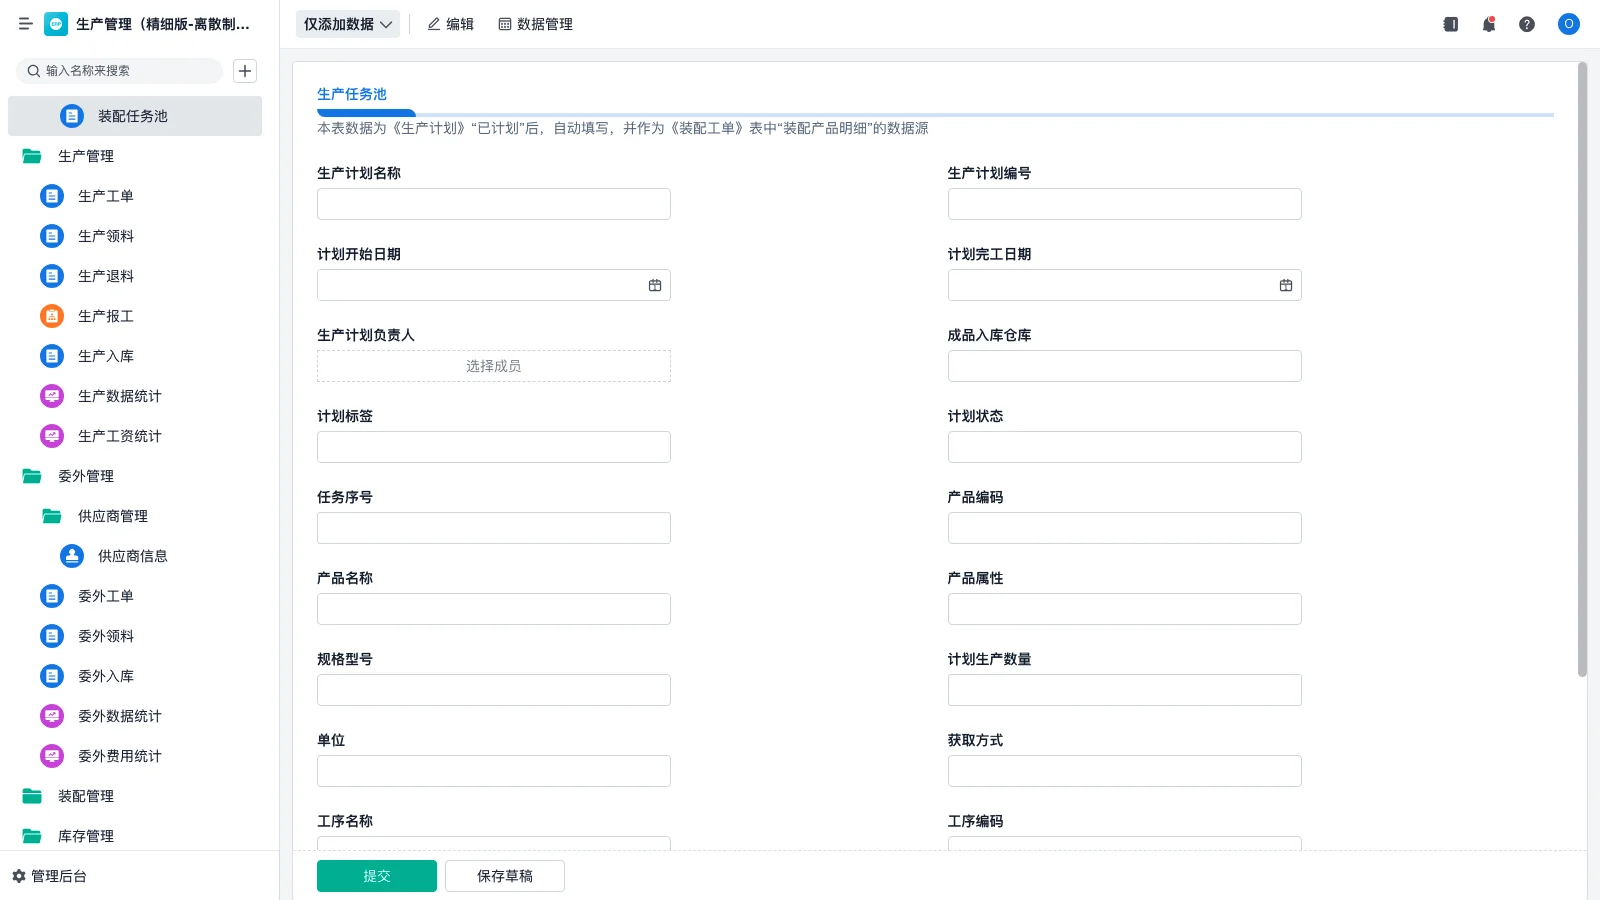Click the user avatar in top right
This screenshot has height=900, width=1600.
pyautogui.click(x=1568, y=24)
